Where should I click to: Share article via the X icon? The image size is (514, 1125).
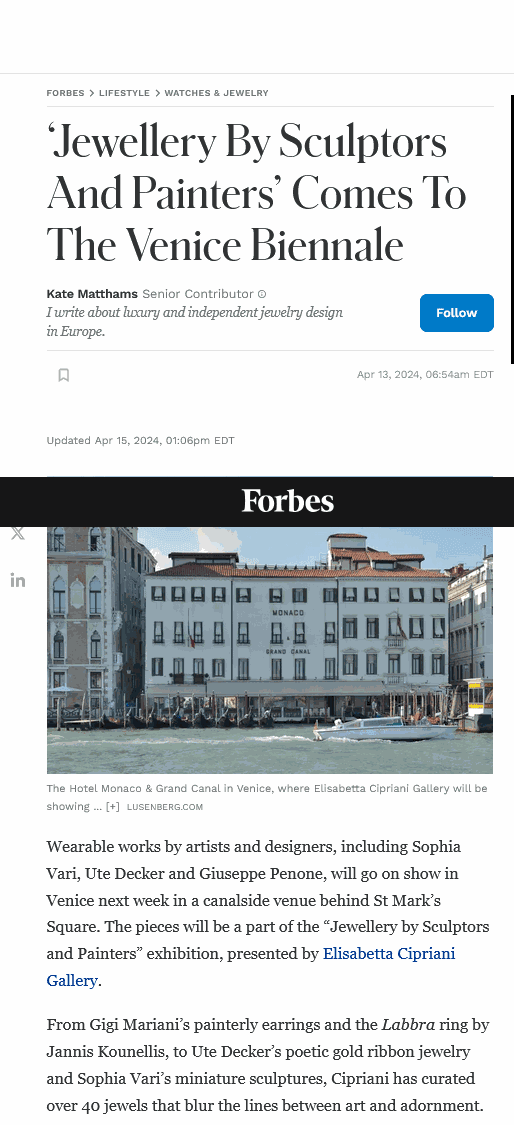pyautogui.click(x=18, y=533)
